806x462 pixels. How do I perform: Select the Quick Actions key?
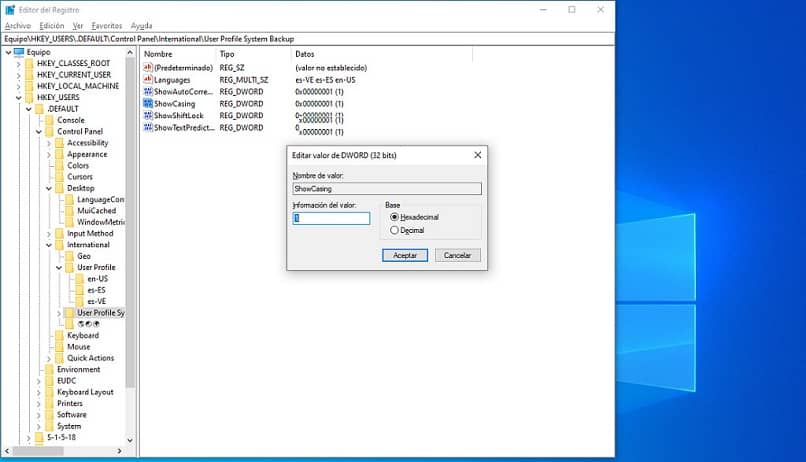click(x=90, y=358)
